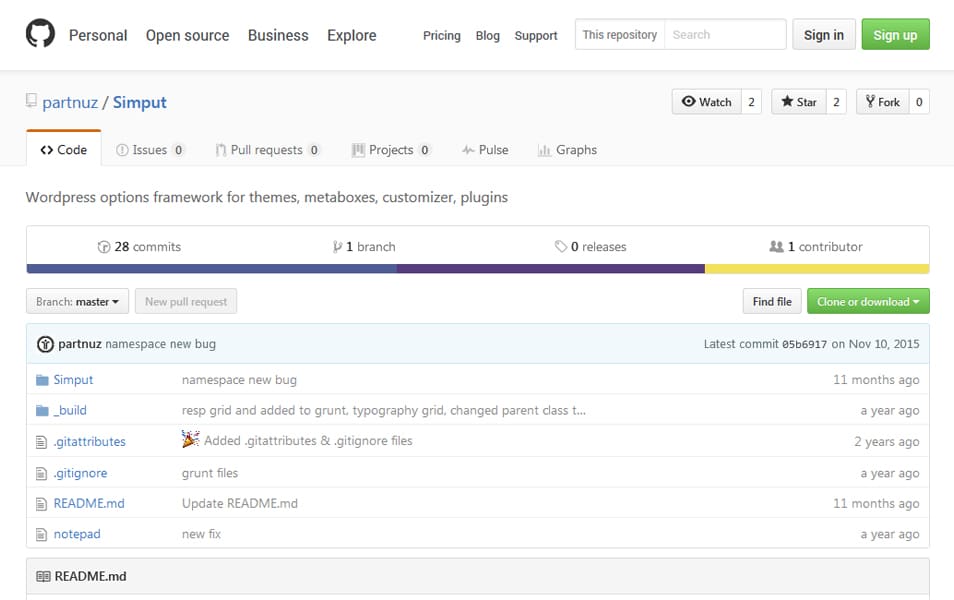Select Explore in the top navigation
The image size is (954, 600).
tap(352, 35)
